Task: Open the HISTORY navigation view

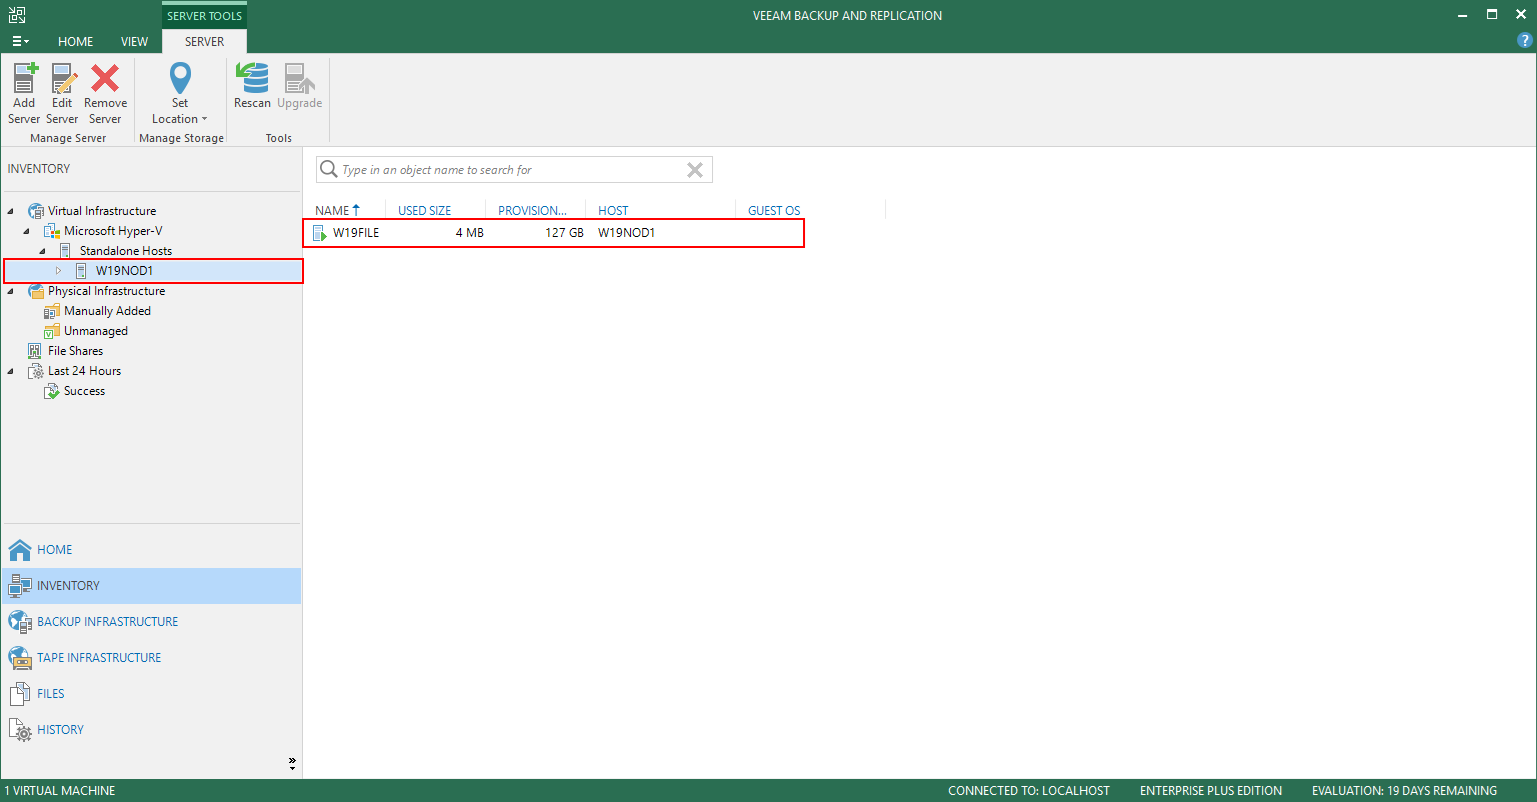Action: (151, 730)
